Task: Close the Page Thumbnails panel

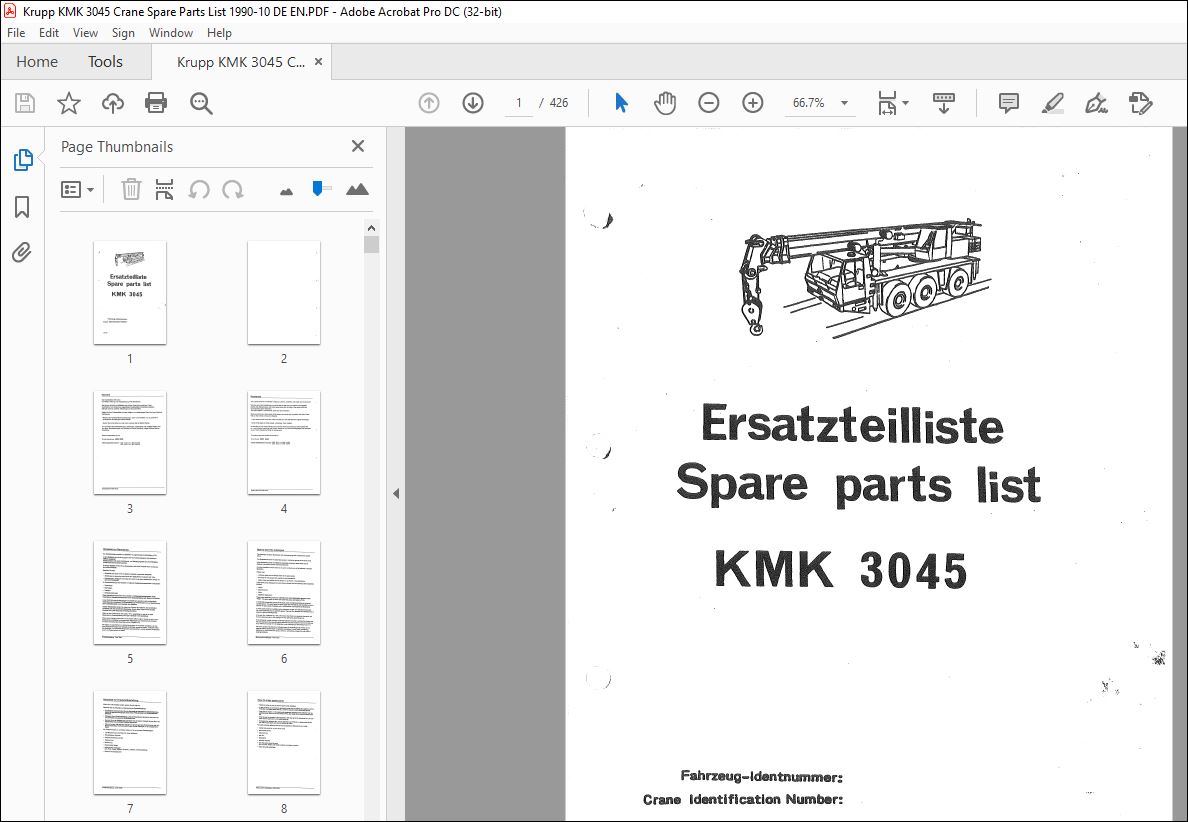Action: tap(358, 146)
